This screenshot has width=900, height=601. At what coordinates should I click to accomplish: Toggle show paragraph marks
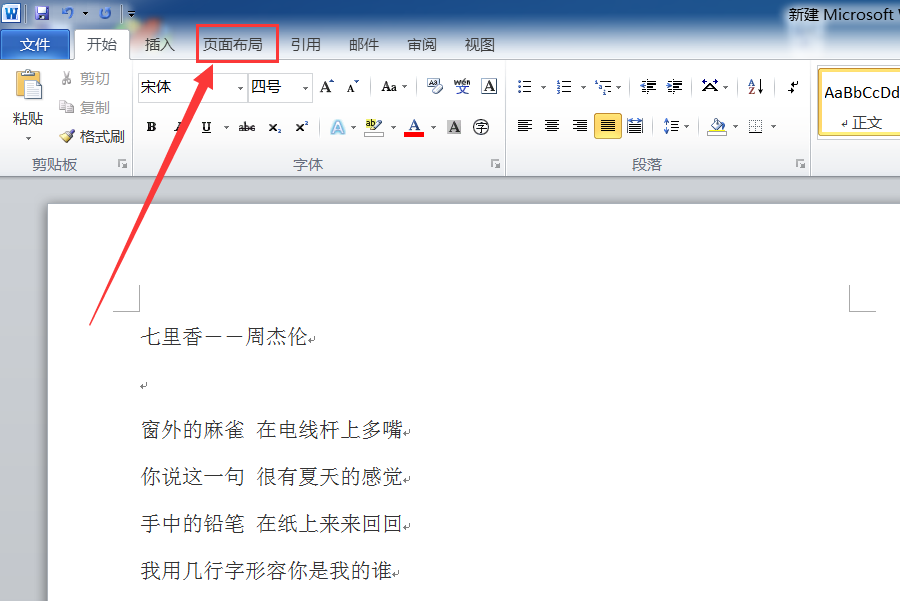click(793, 87)
